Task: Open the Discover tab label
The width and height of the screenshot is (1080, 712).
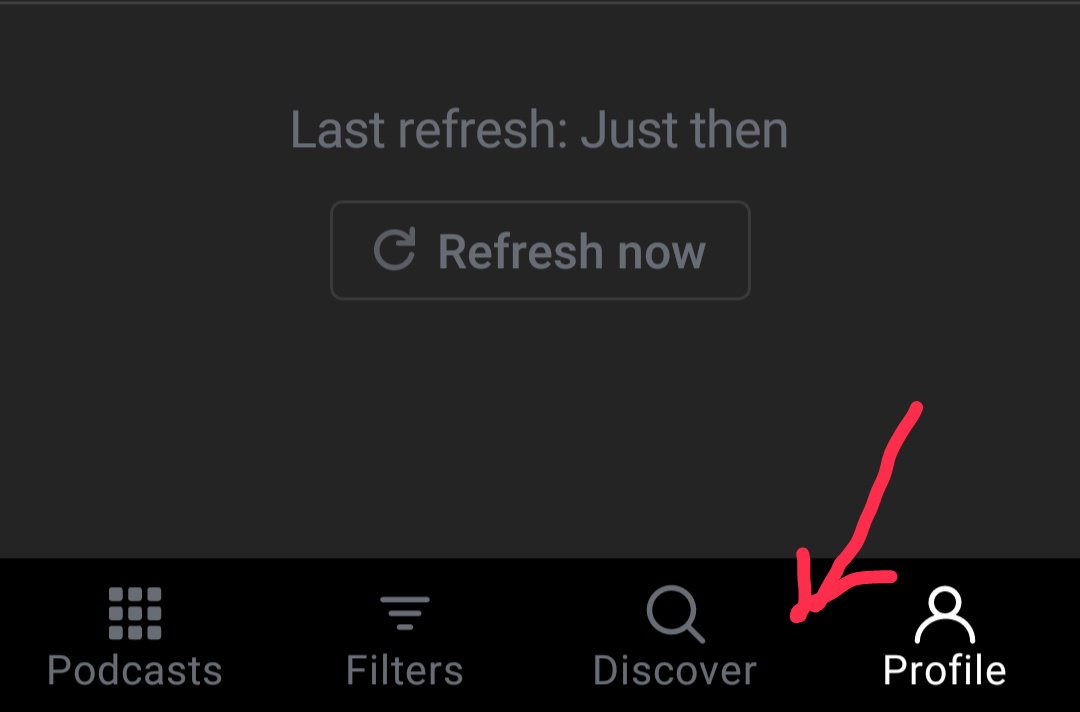Action: 675,670
